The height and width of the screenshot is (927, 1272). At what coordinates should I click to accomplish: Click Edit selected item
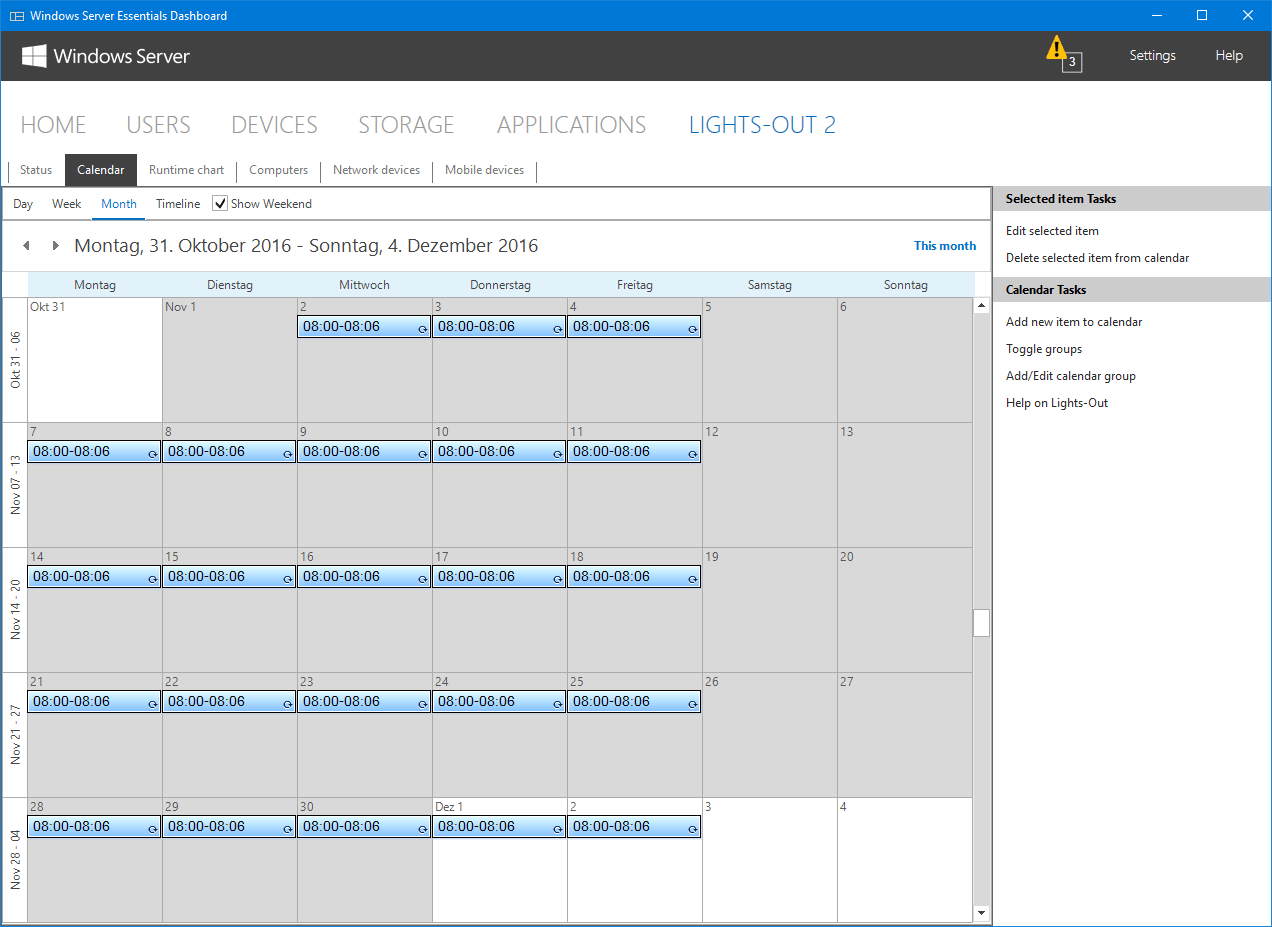[x=1052, y=231]
